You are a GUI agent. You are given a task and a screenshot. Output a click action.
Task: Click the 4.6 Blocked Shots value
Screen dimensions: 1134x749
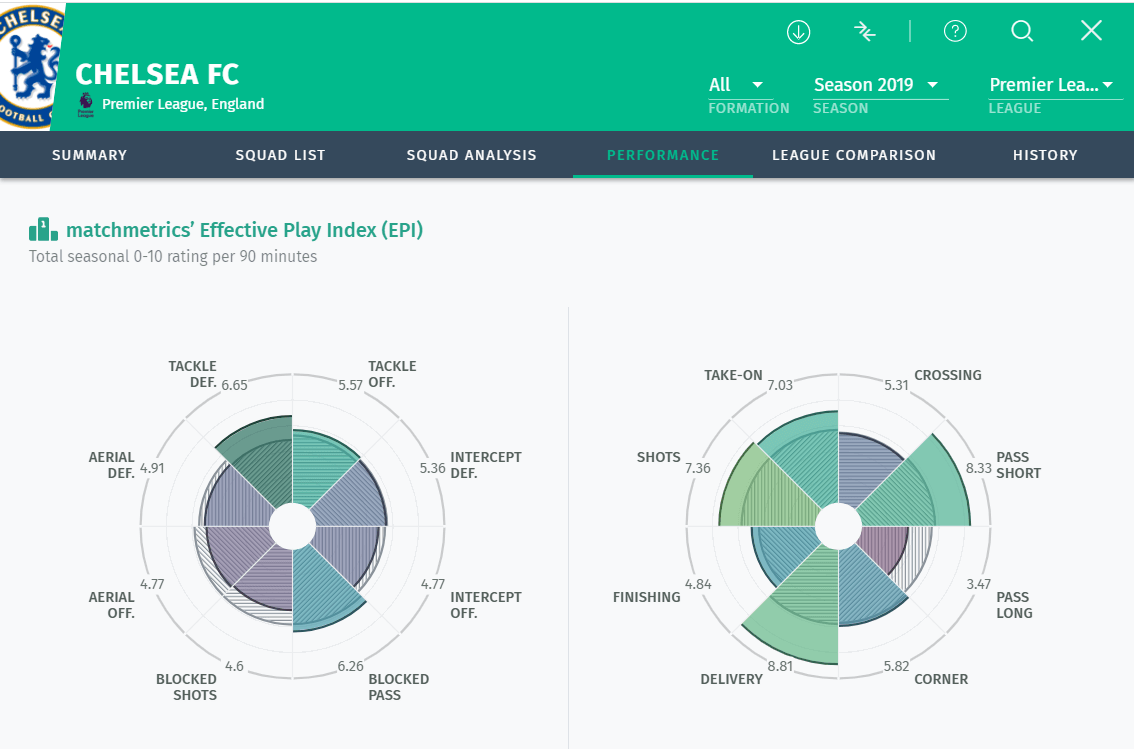pyautogui.click(x=234, y=666)
